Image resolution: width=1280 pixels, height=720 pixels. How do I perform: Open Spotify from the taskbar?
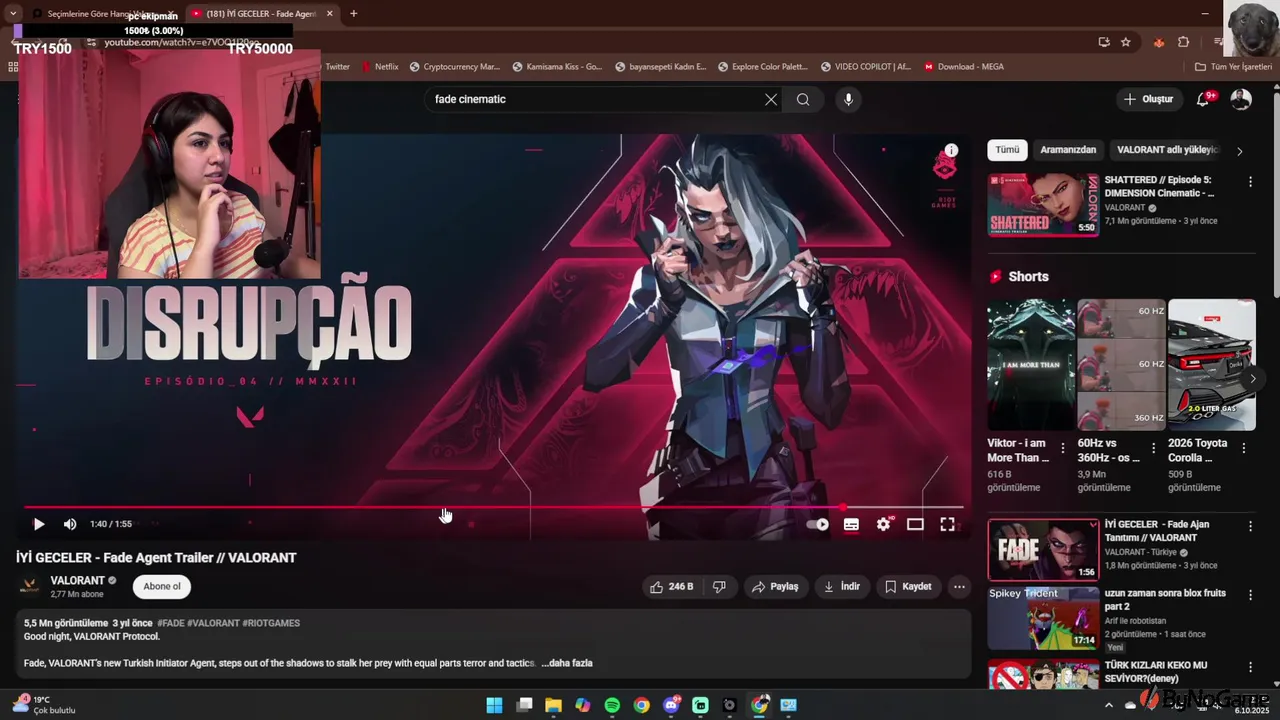pos(612,705)
